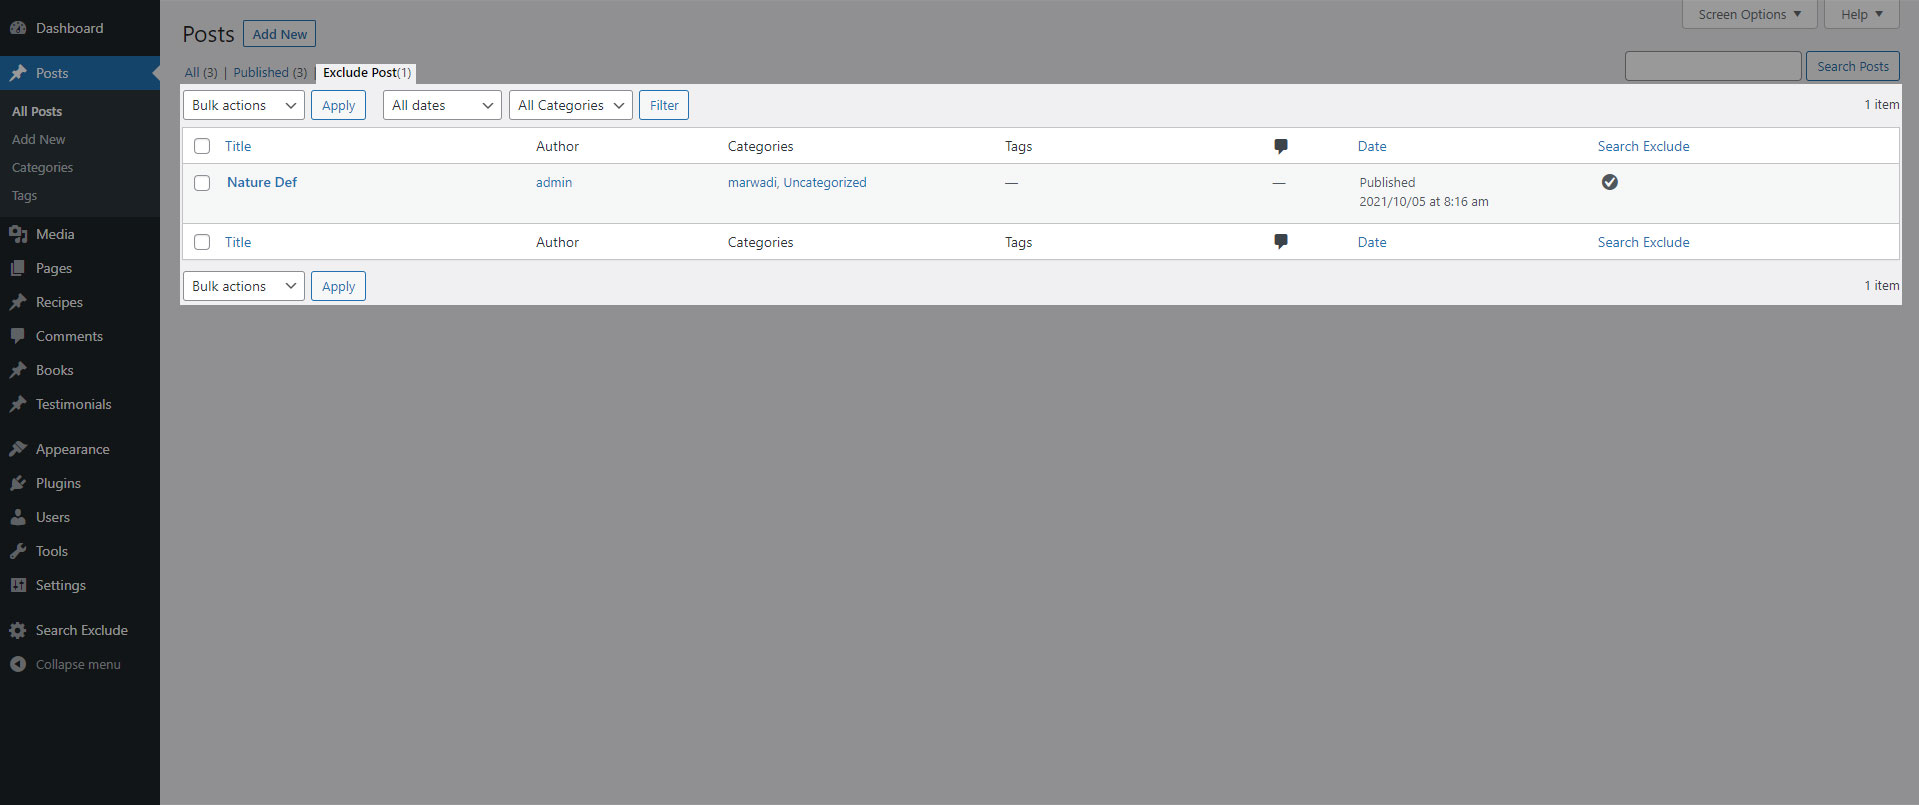
Task: Check the Nature Def row checkbox
Action: 202,183
